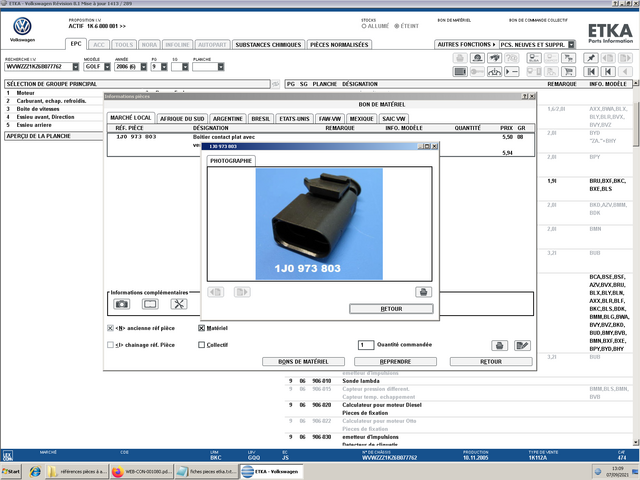Open the Pièces normalisées tab
This screenshot has width=640, height=480.
click(339, 45)
